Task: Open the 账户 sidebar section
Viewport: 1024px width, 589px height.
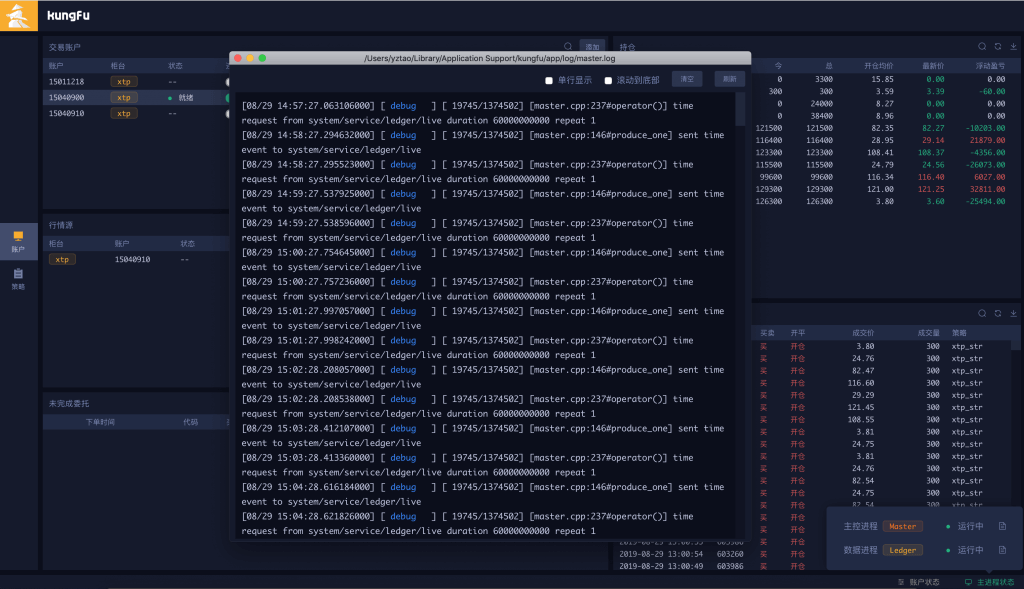Action: (x=18, y=241)
